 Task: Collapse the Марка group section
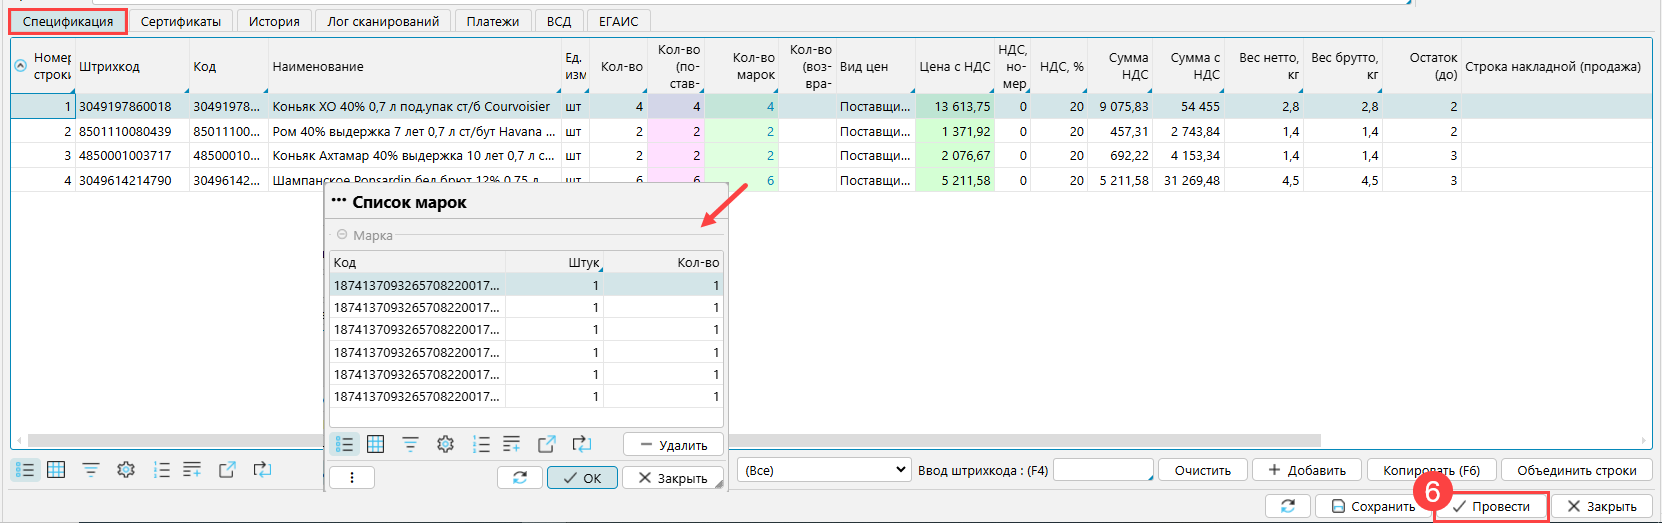[342, 235]
